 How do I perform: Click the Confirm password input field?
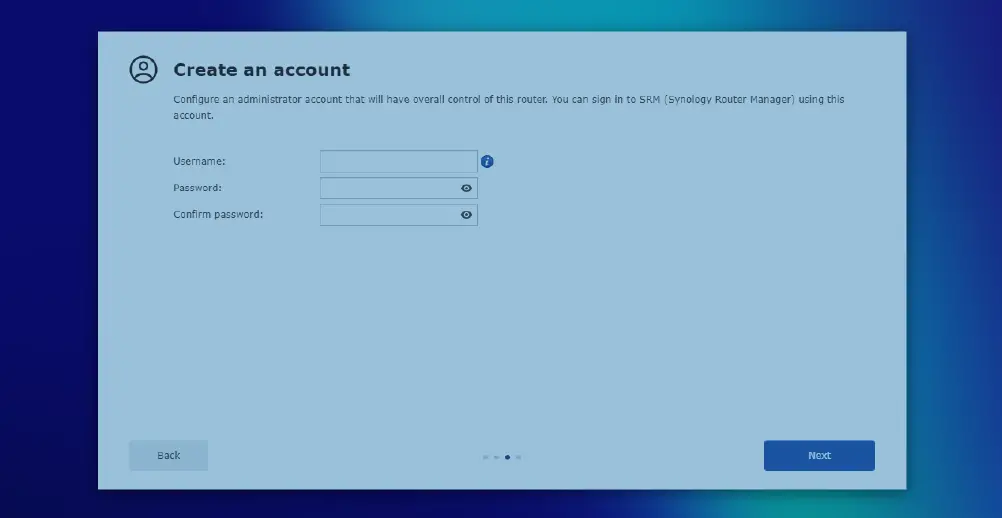click(399, 215)
